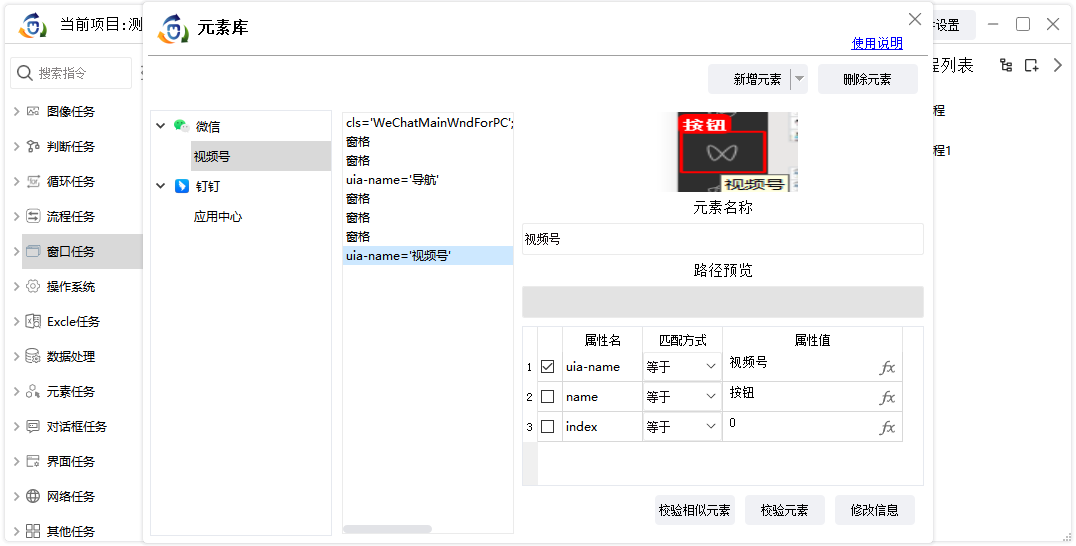This screenshot has width=1076, height=546.
Task: Click fx icon in name row
Action: [x=887, y=397]
